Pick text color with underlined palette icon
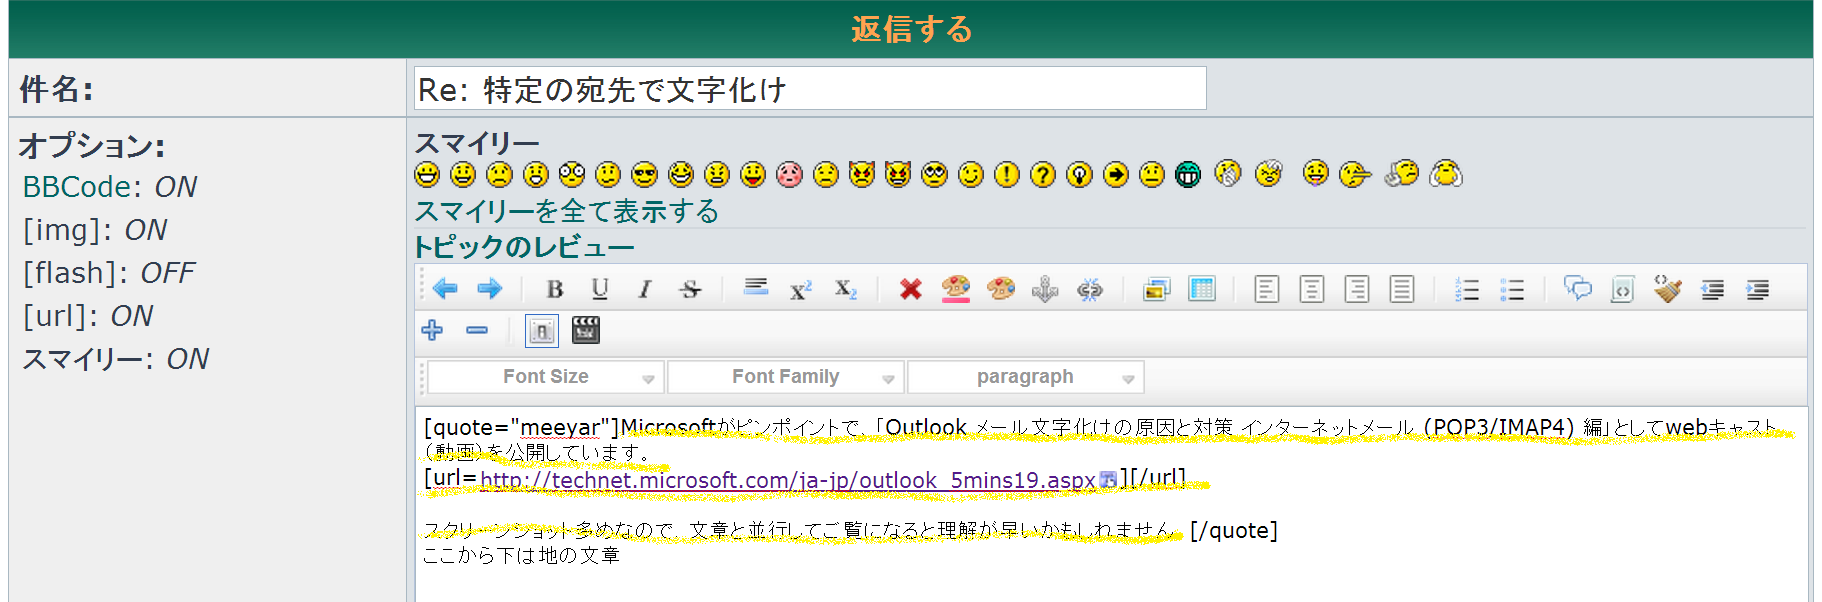This screenshot has height=602, width=1822. click(x=956, y=289)
